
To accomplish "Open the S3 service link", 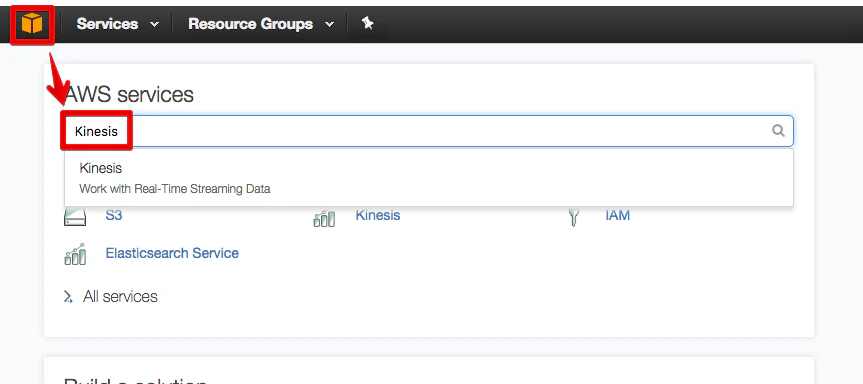I will (x=114, y=215).
